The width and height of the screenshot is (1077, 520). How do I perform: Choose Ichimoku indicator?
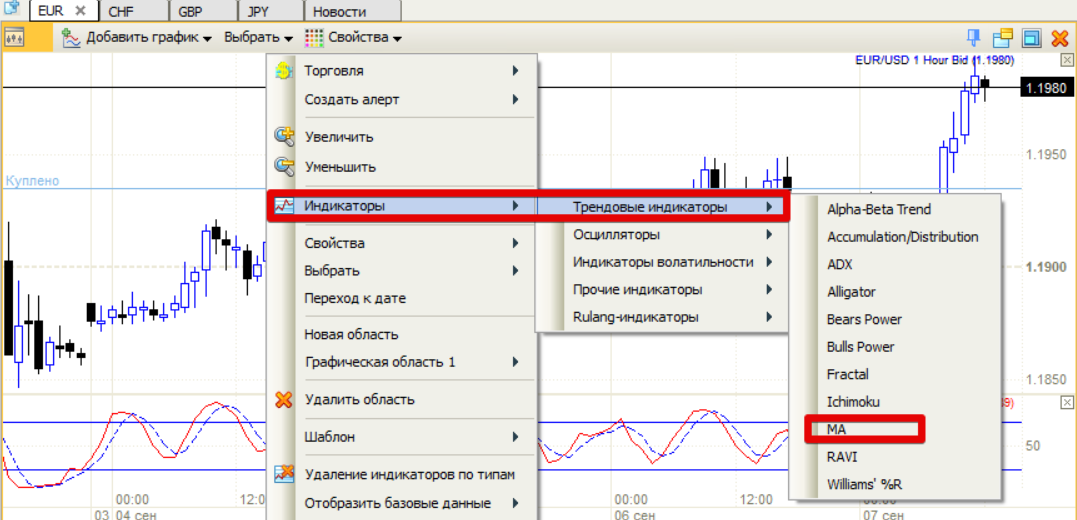point(851,402)
